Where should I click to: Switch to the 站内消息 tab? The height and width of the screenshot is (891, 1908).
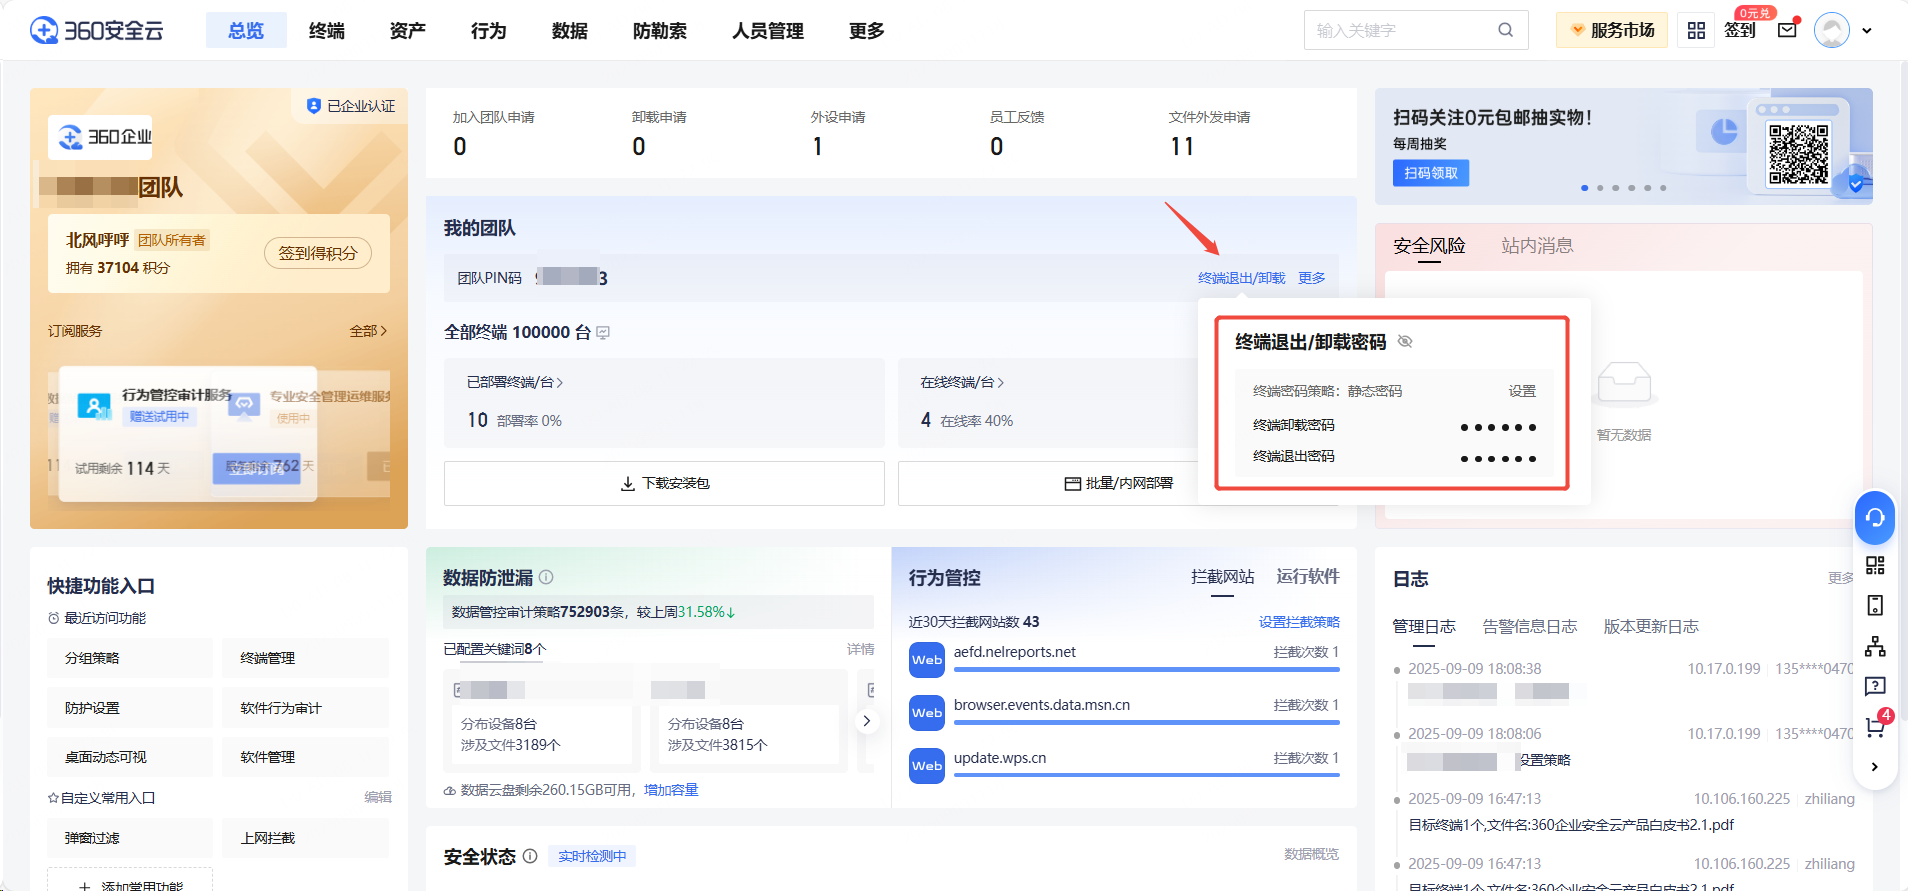pos(1537,246)
